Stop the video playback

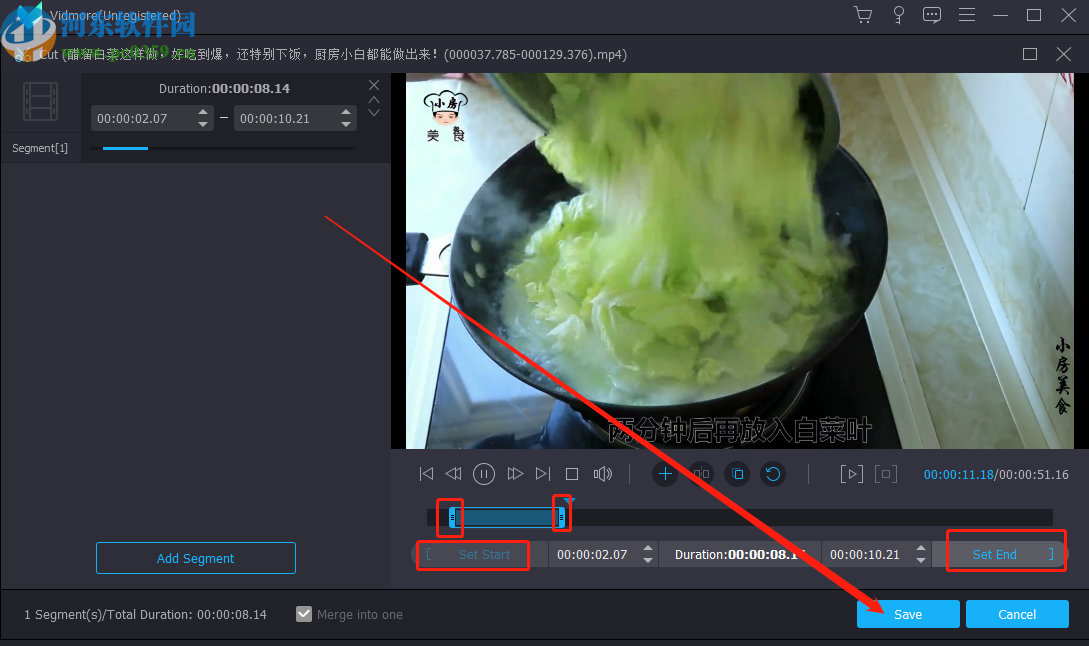pyautogui.click(x=572, y=474)
